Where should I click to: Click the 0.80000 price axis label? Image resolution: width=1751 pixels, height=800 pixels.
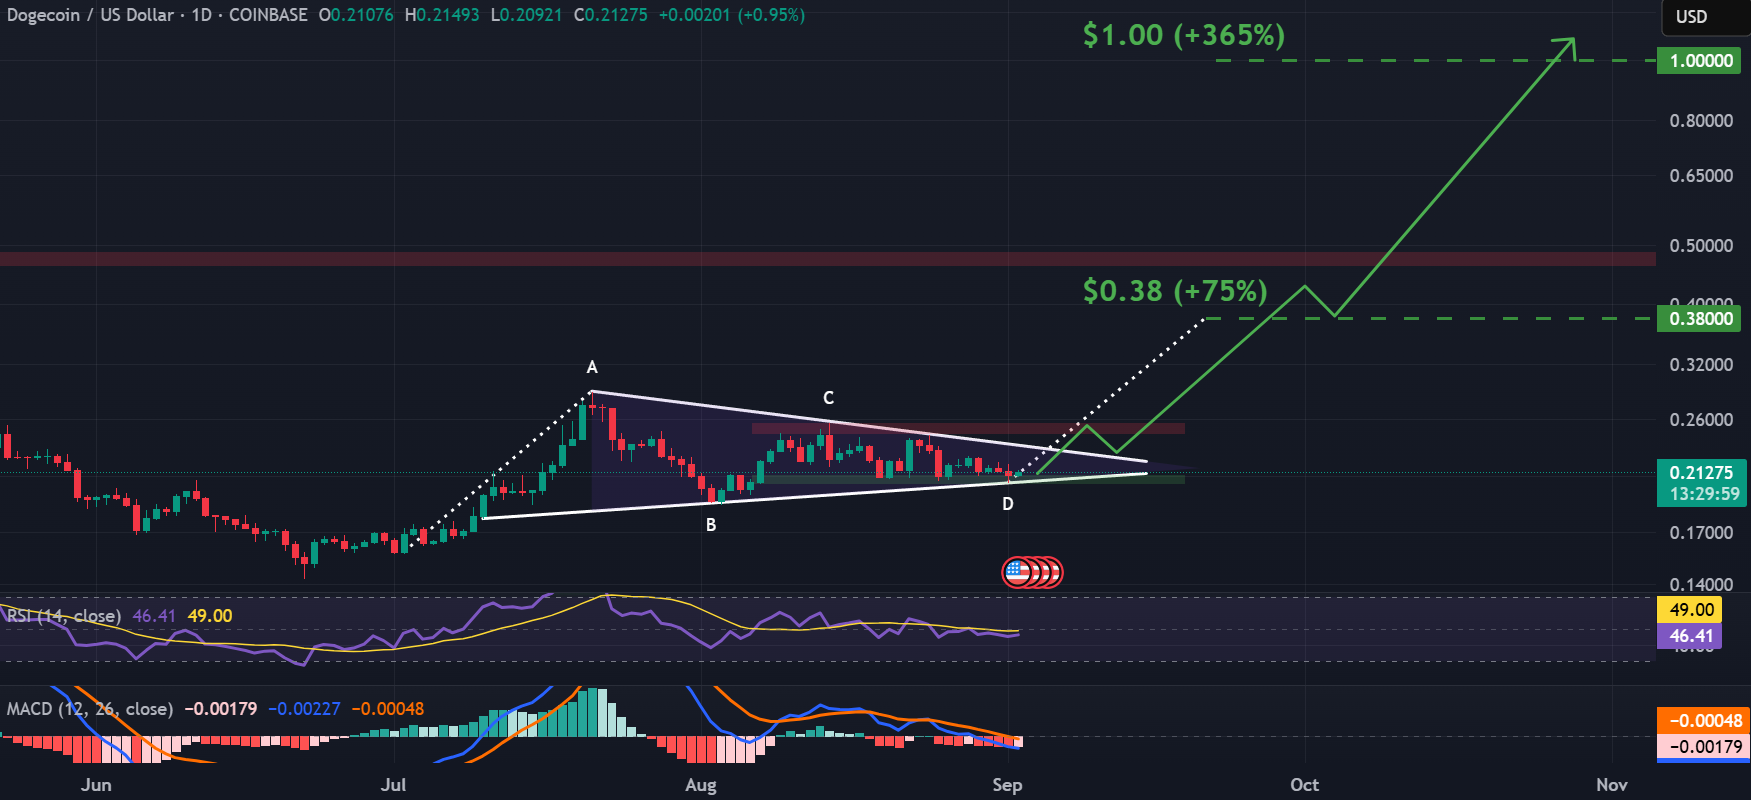(x=1701, y=121)
